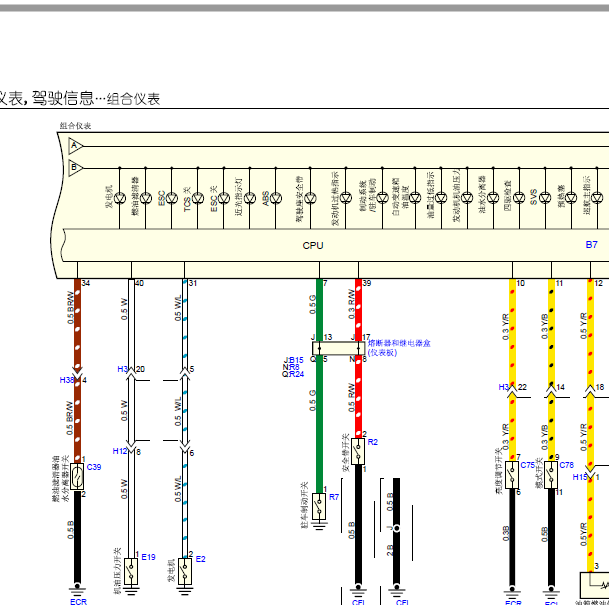Screen dimensions: 609x605
Task: Open the J:B15 connector link
Action: (x=294, y=360)
